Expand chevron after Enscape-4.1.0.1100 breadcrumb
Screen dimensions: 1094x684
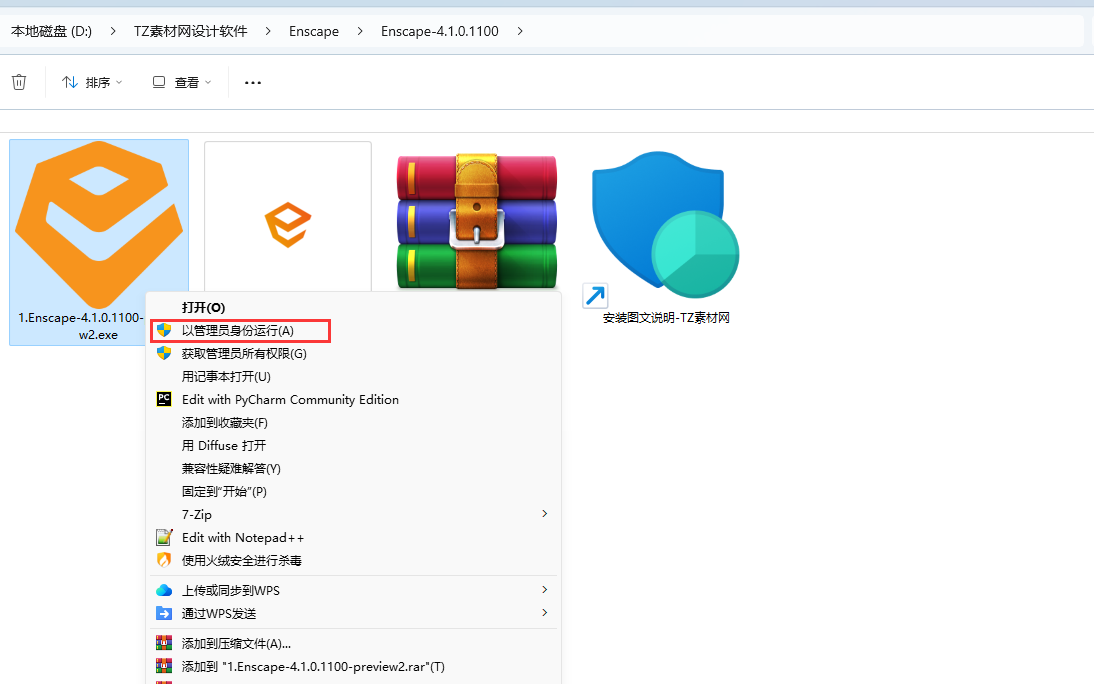[x=520, y=31]
